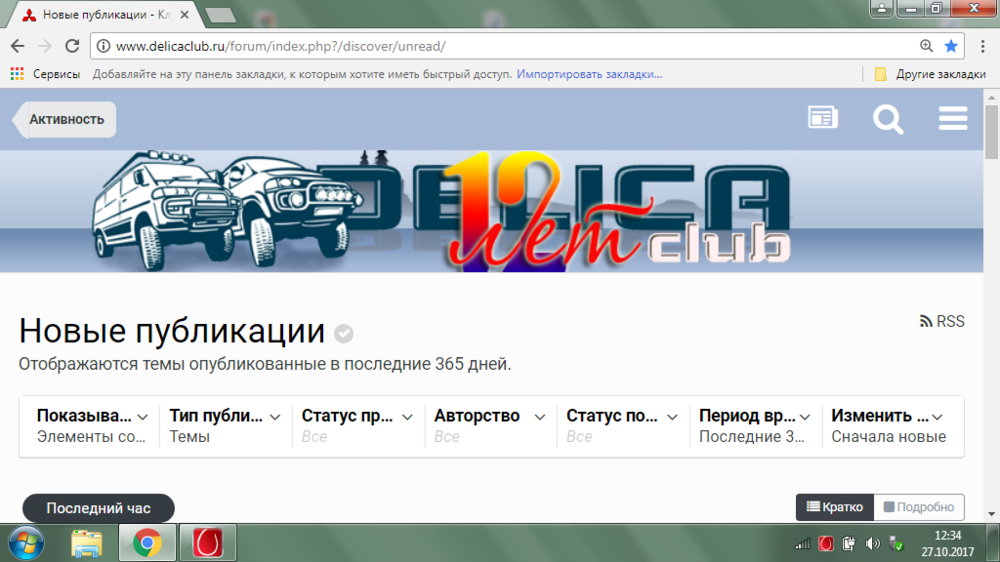The height and width of the screenshot is (562, 1000).
Task: Open the Chrome zoom magnifier in address bar
Action: pyautogui.click(x=926, y=46)
